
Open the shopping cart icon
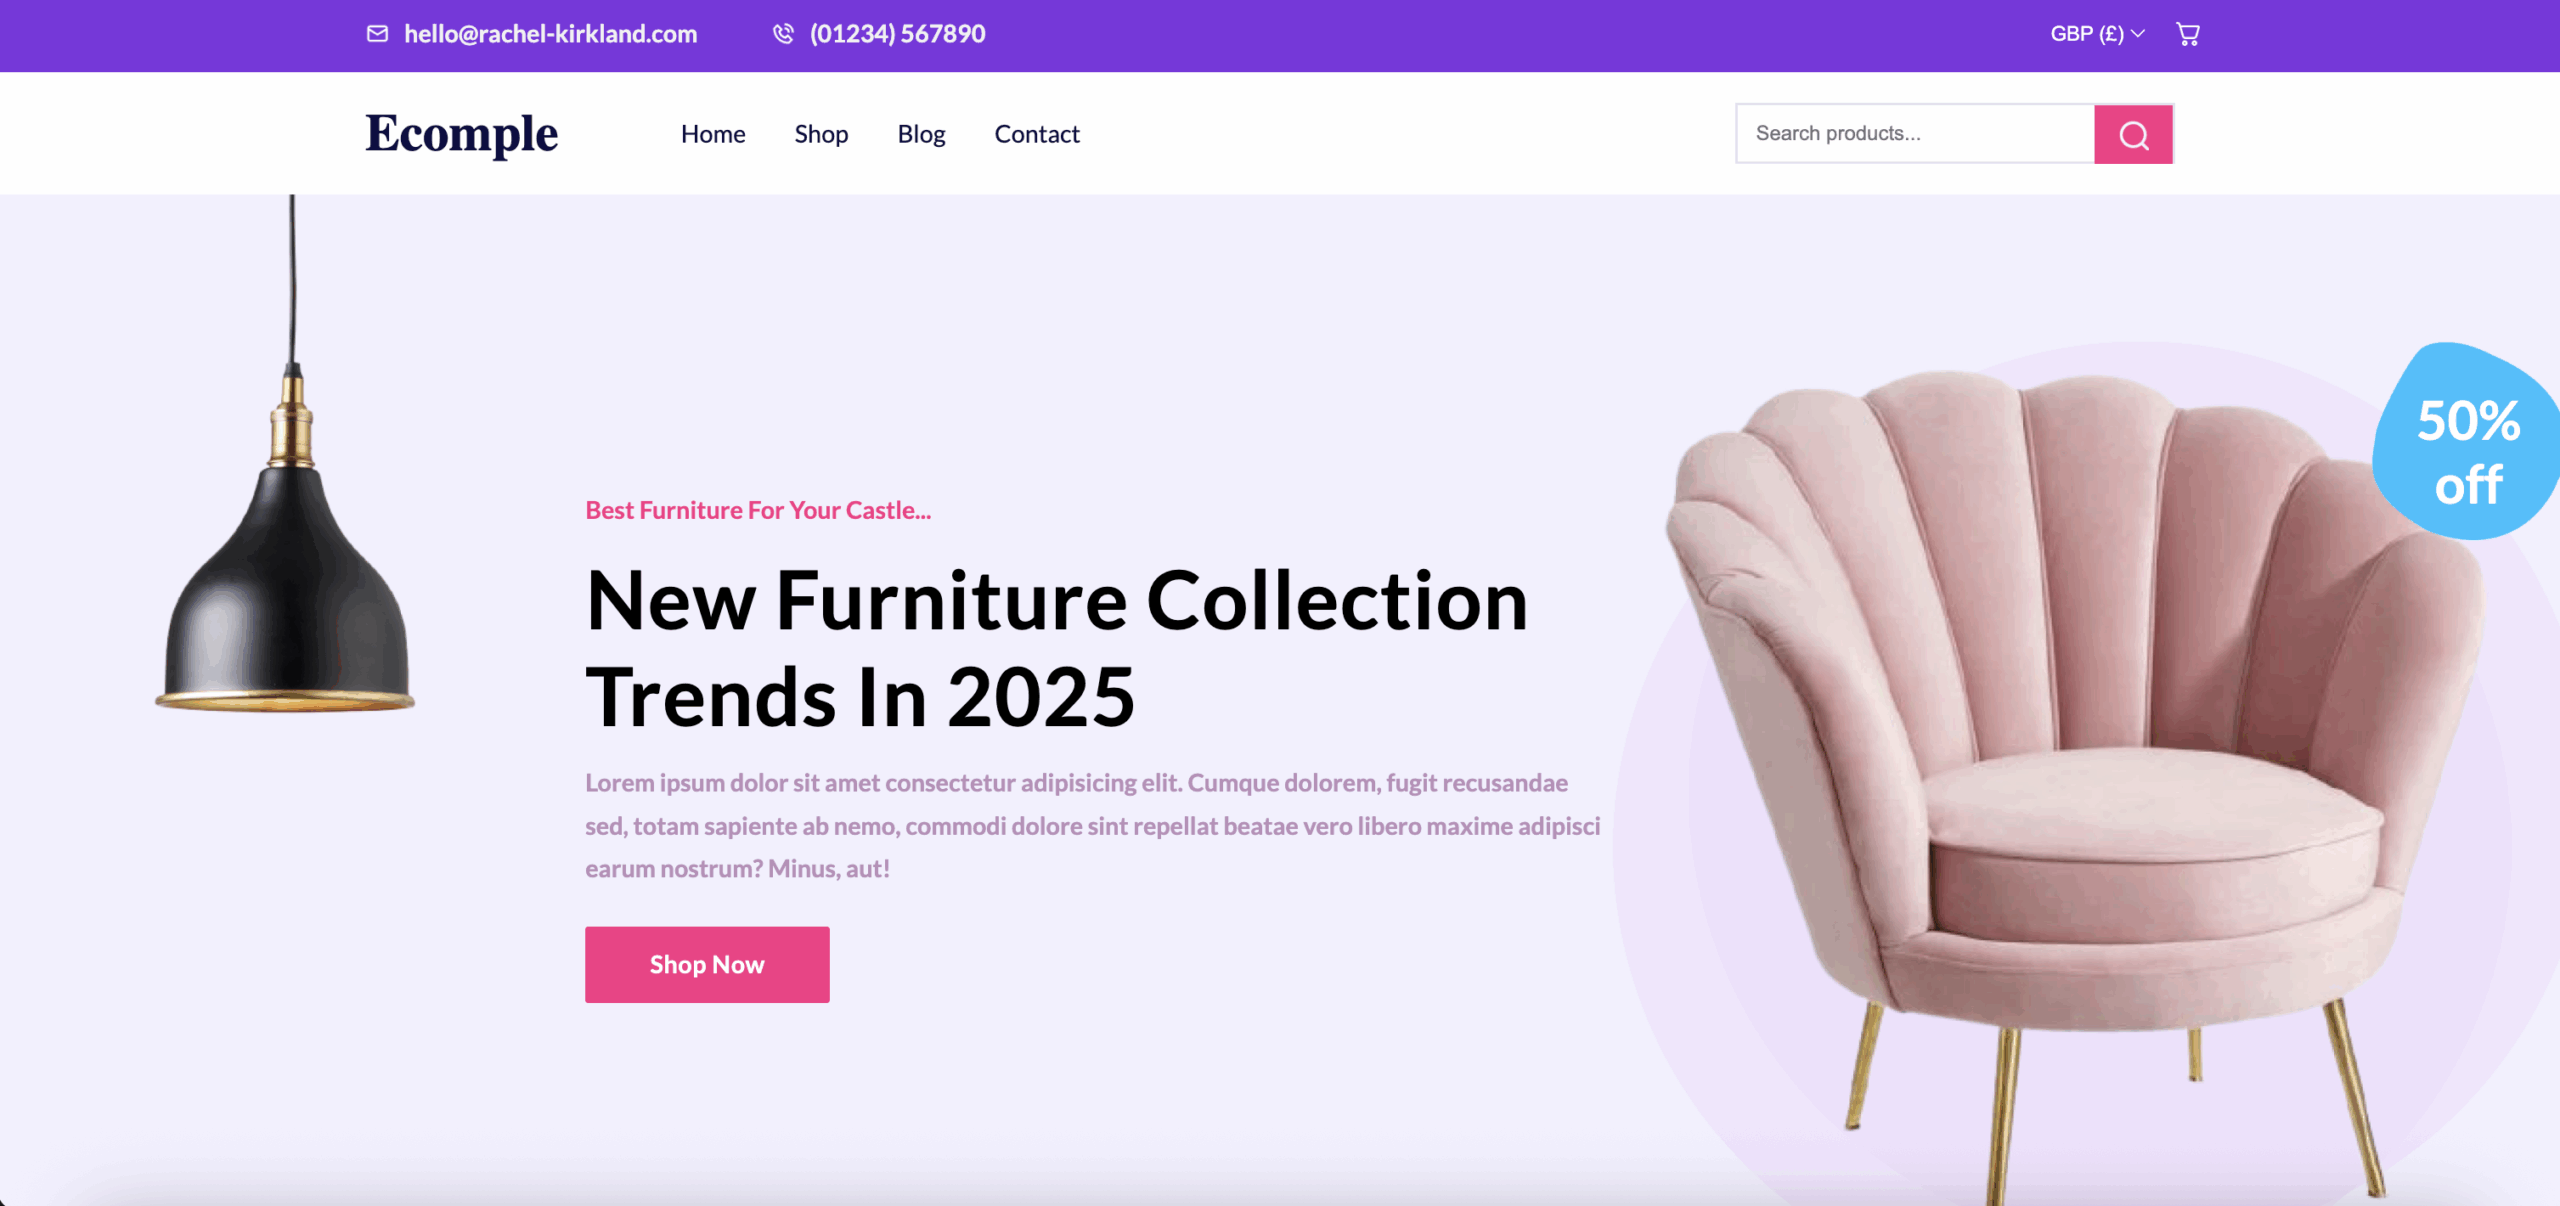click(x=2187, y=34)
